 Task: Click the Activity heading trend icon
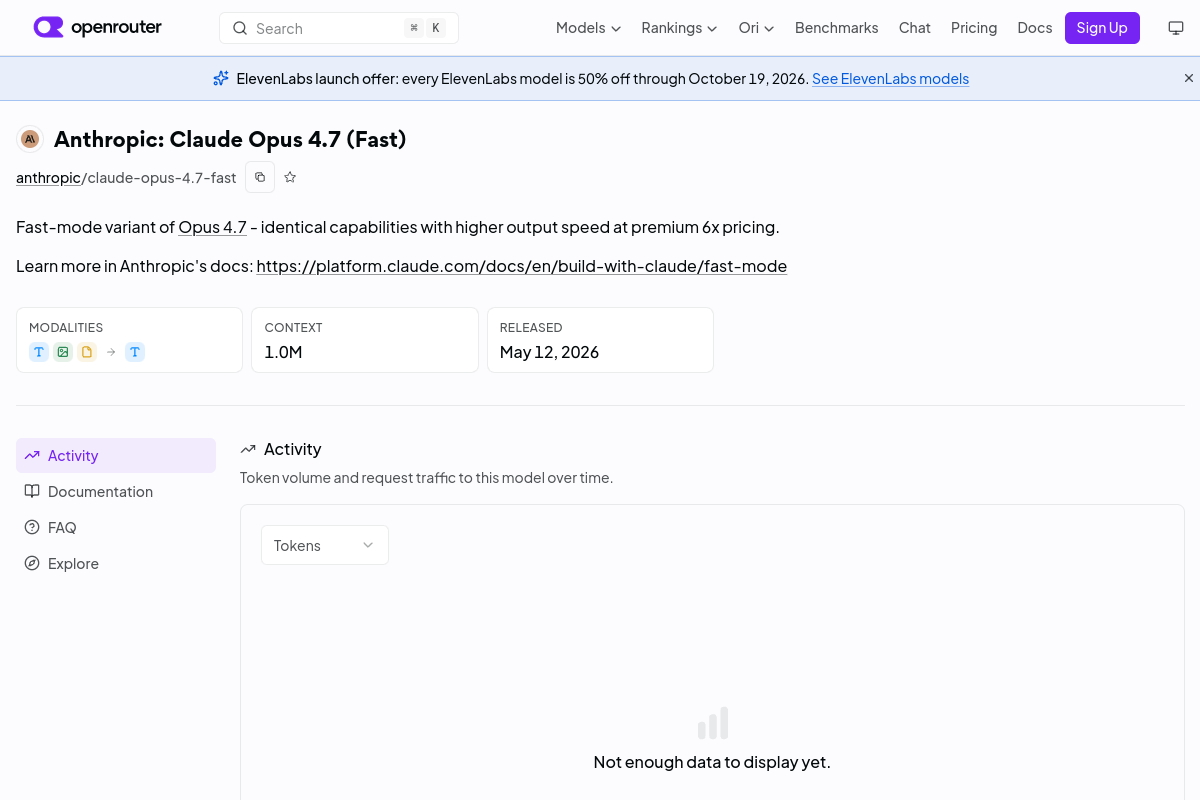(x=248, y=449)
